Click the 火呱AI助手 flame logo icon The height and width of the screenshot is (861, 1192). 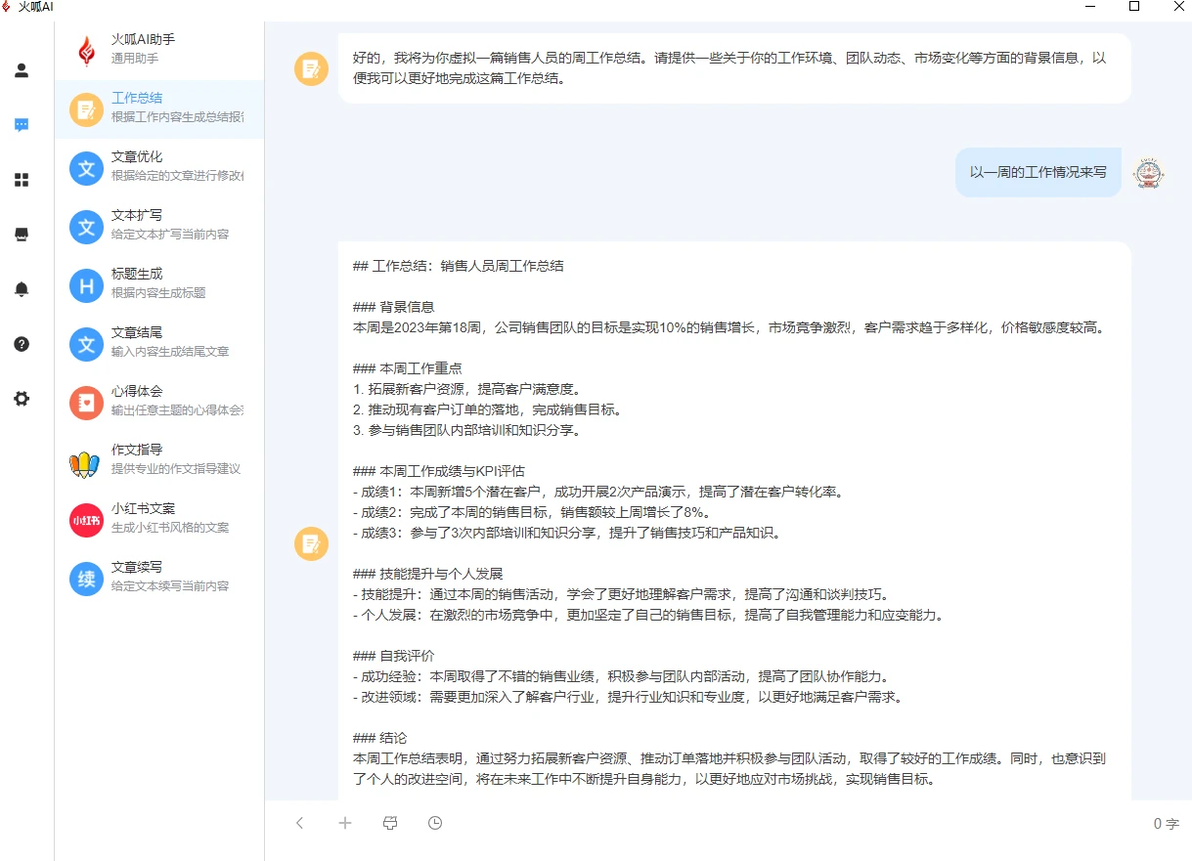pos(87,50)
